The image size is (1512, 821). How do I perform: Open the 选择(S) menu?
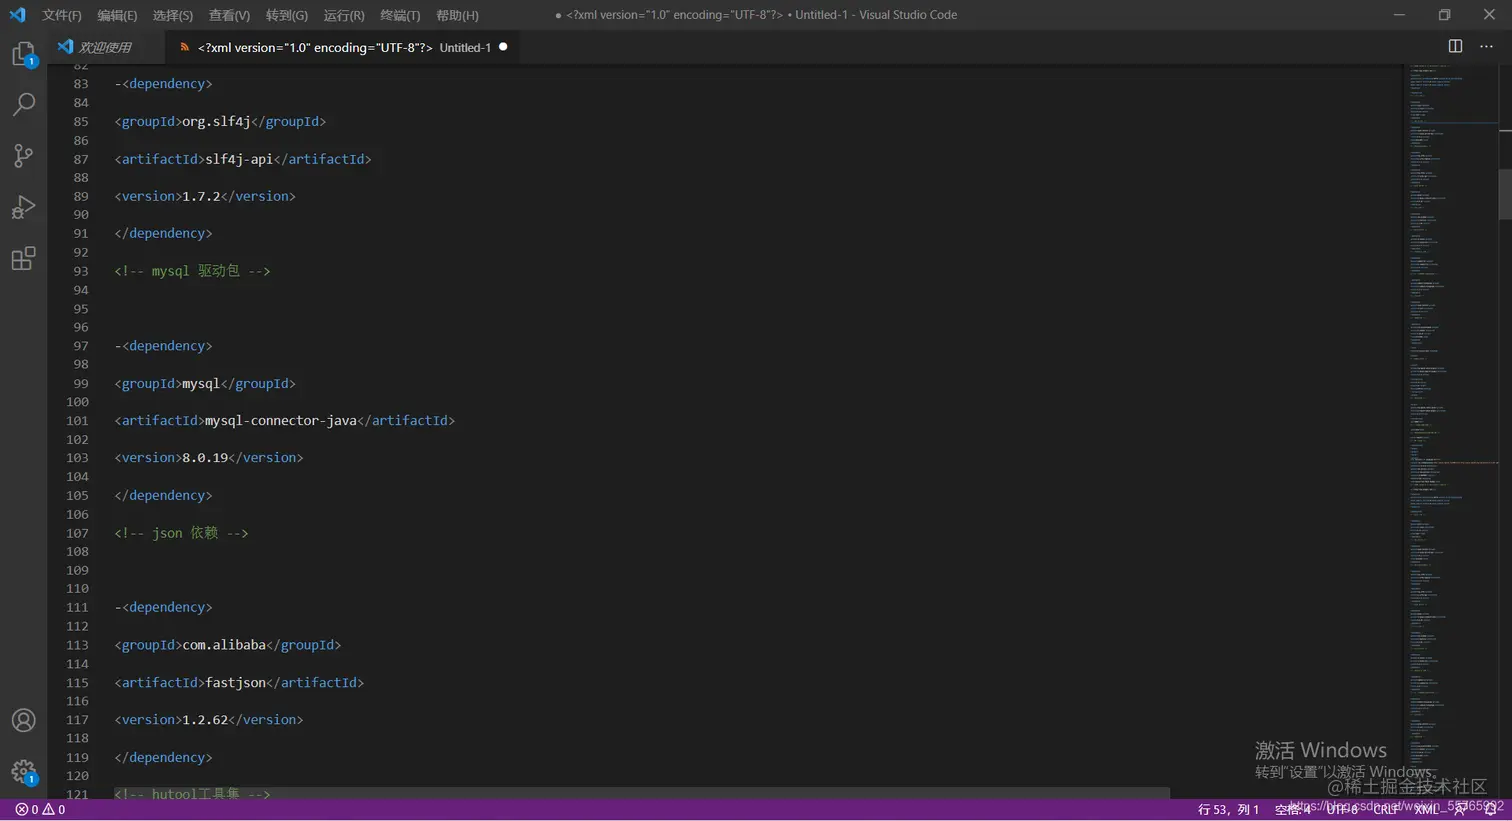[x=173, y=15]
